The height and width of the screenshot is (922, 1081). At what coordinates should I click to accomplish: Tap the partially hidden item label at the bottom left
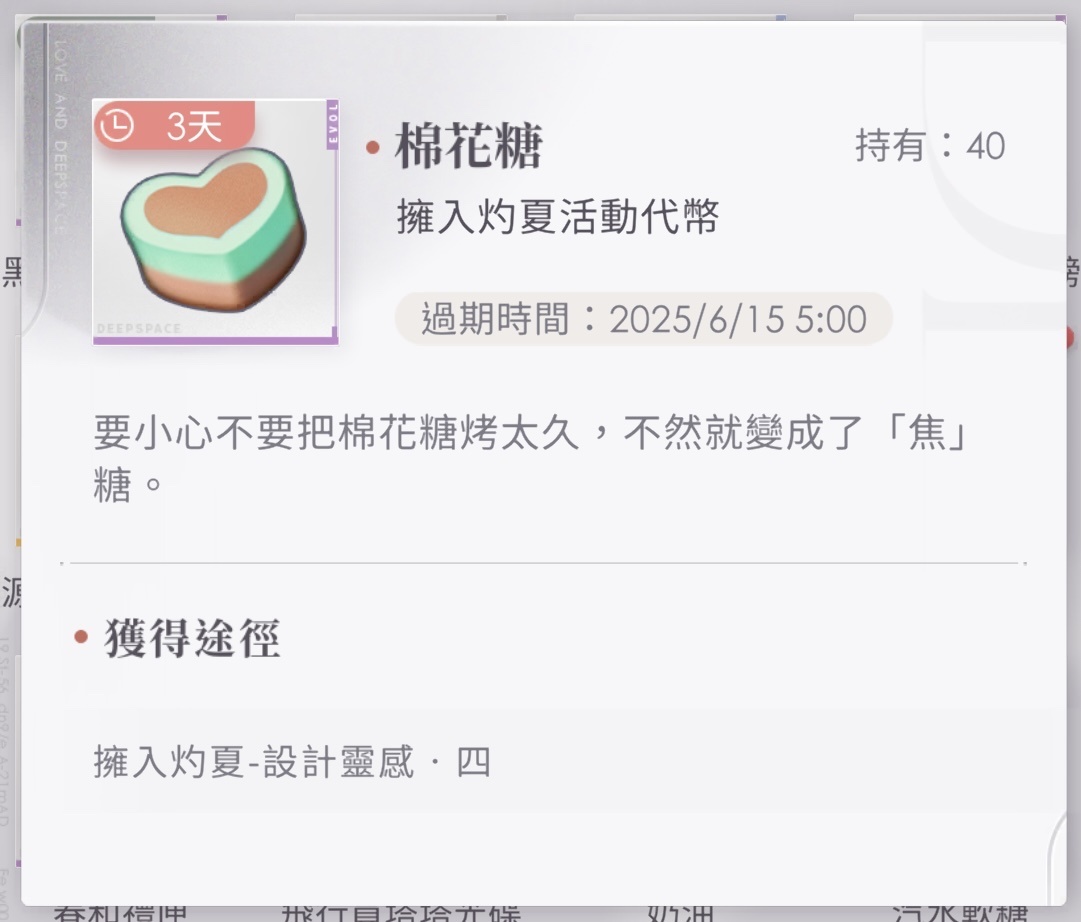point(121,913)
